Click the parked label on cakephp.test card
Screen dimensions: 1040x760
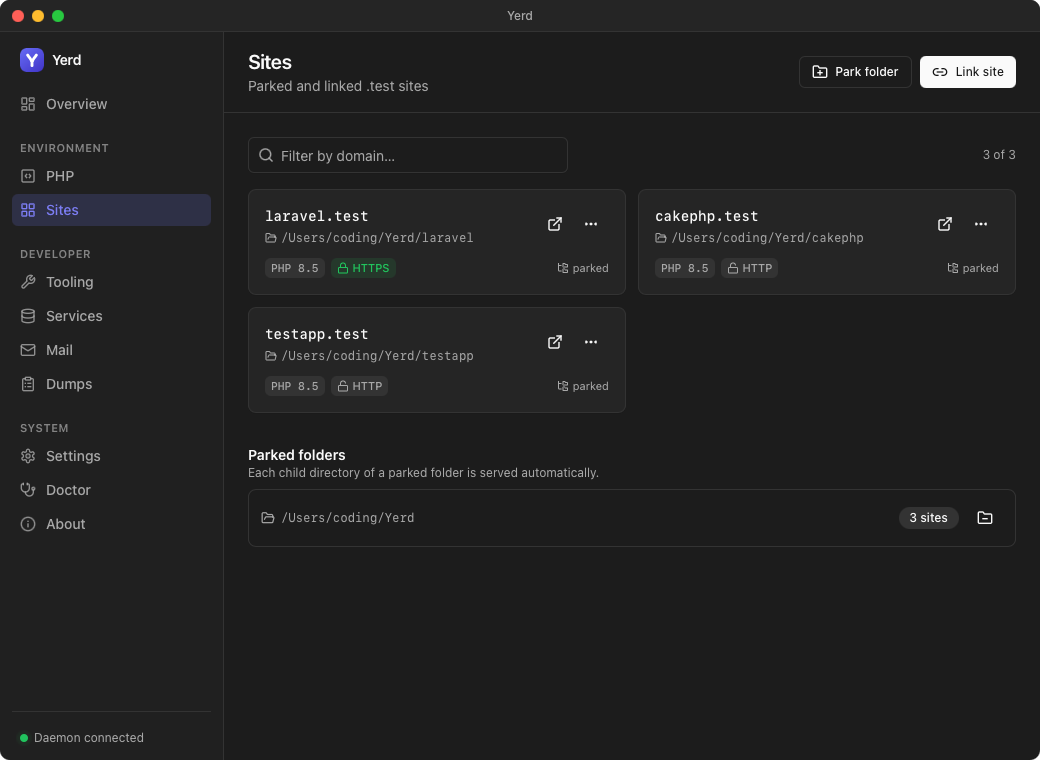pos(973,268)
